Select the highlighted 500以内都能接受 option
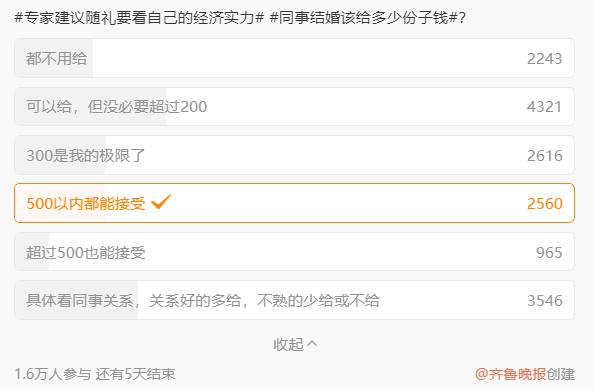The image size is (596, 391). pyautogui.click(x=294, y=203)
